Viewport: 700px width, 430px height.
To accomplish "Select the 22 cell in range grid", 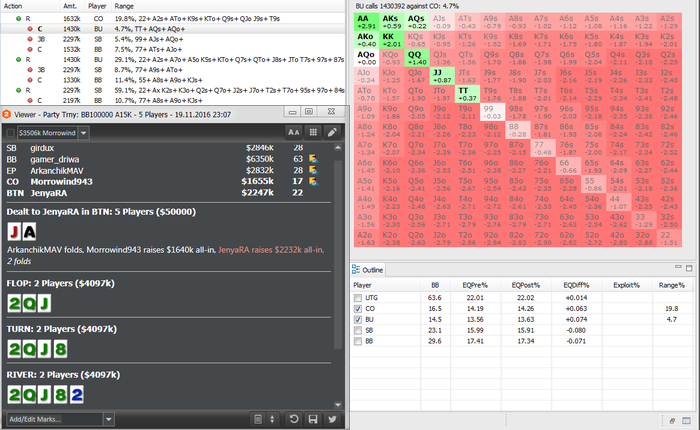I will click(670, 238).
